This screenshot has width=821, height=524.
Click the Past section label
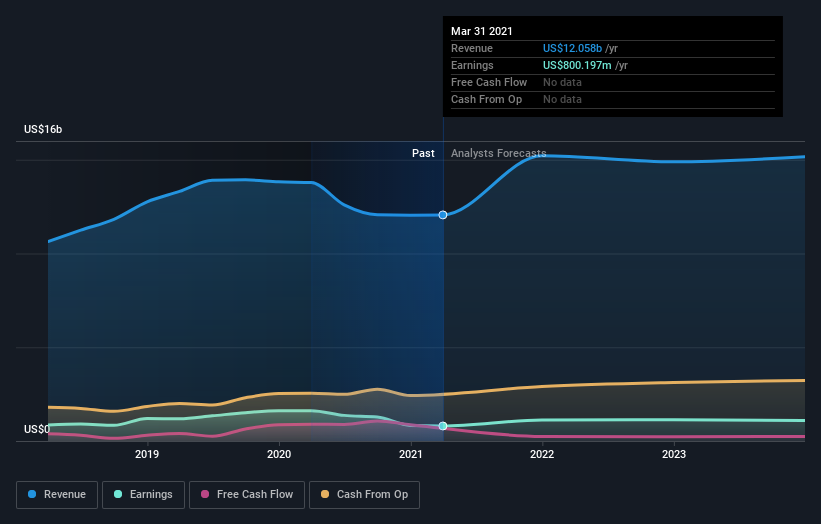click(423, 153)
